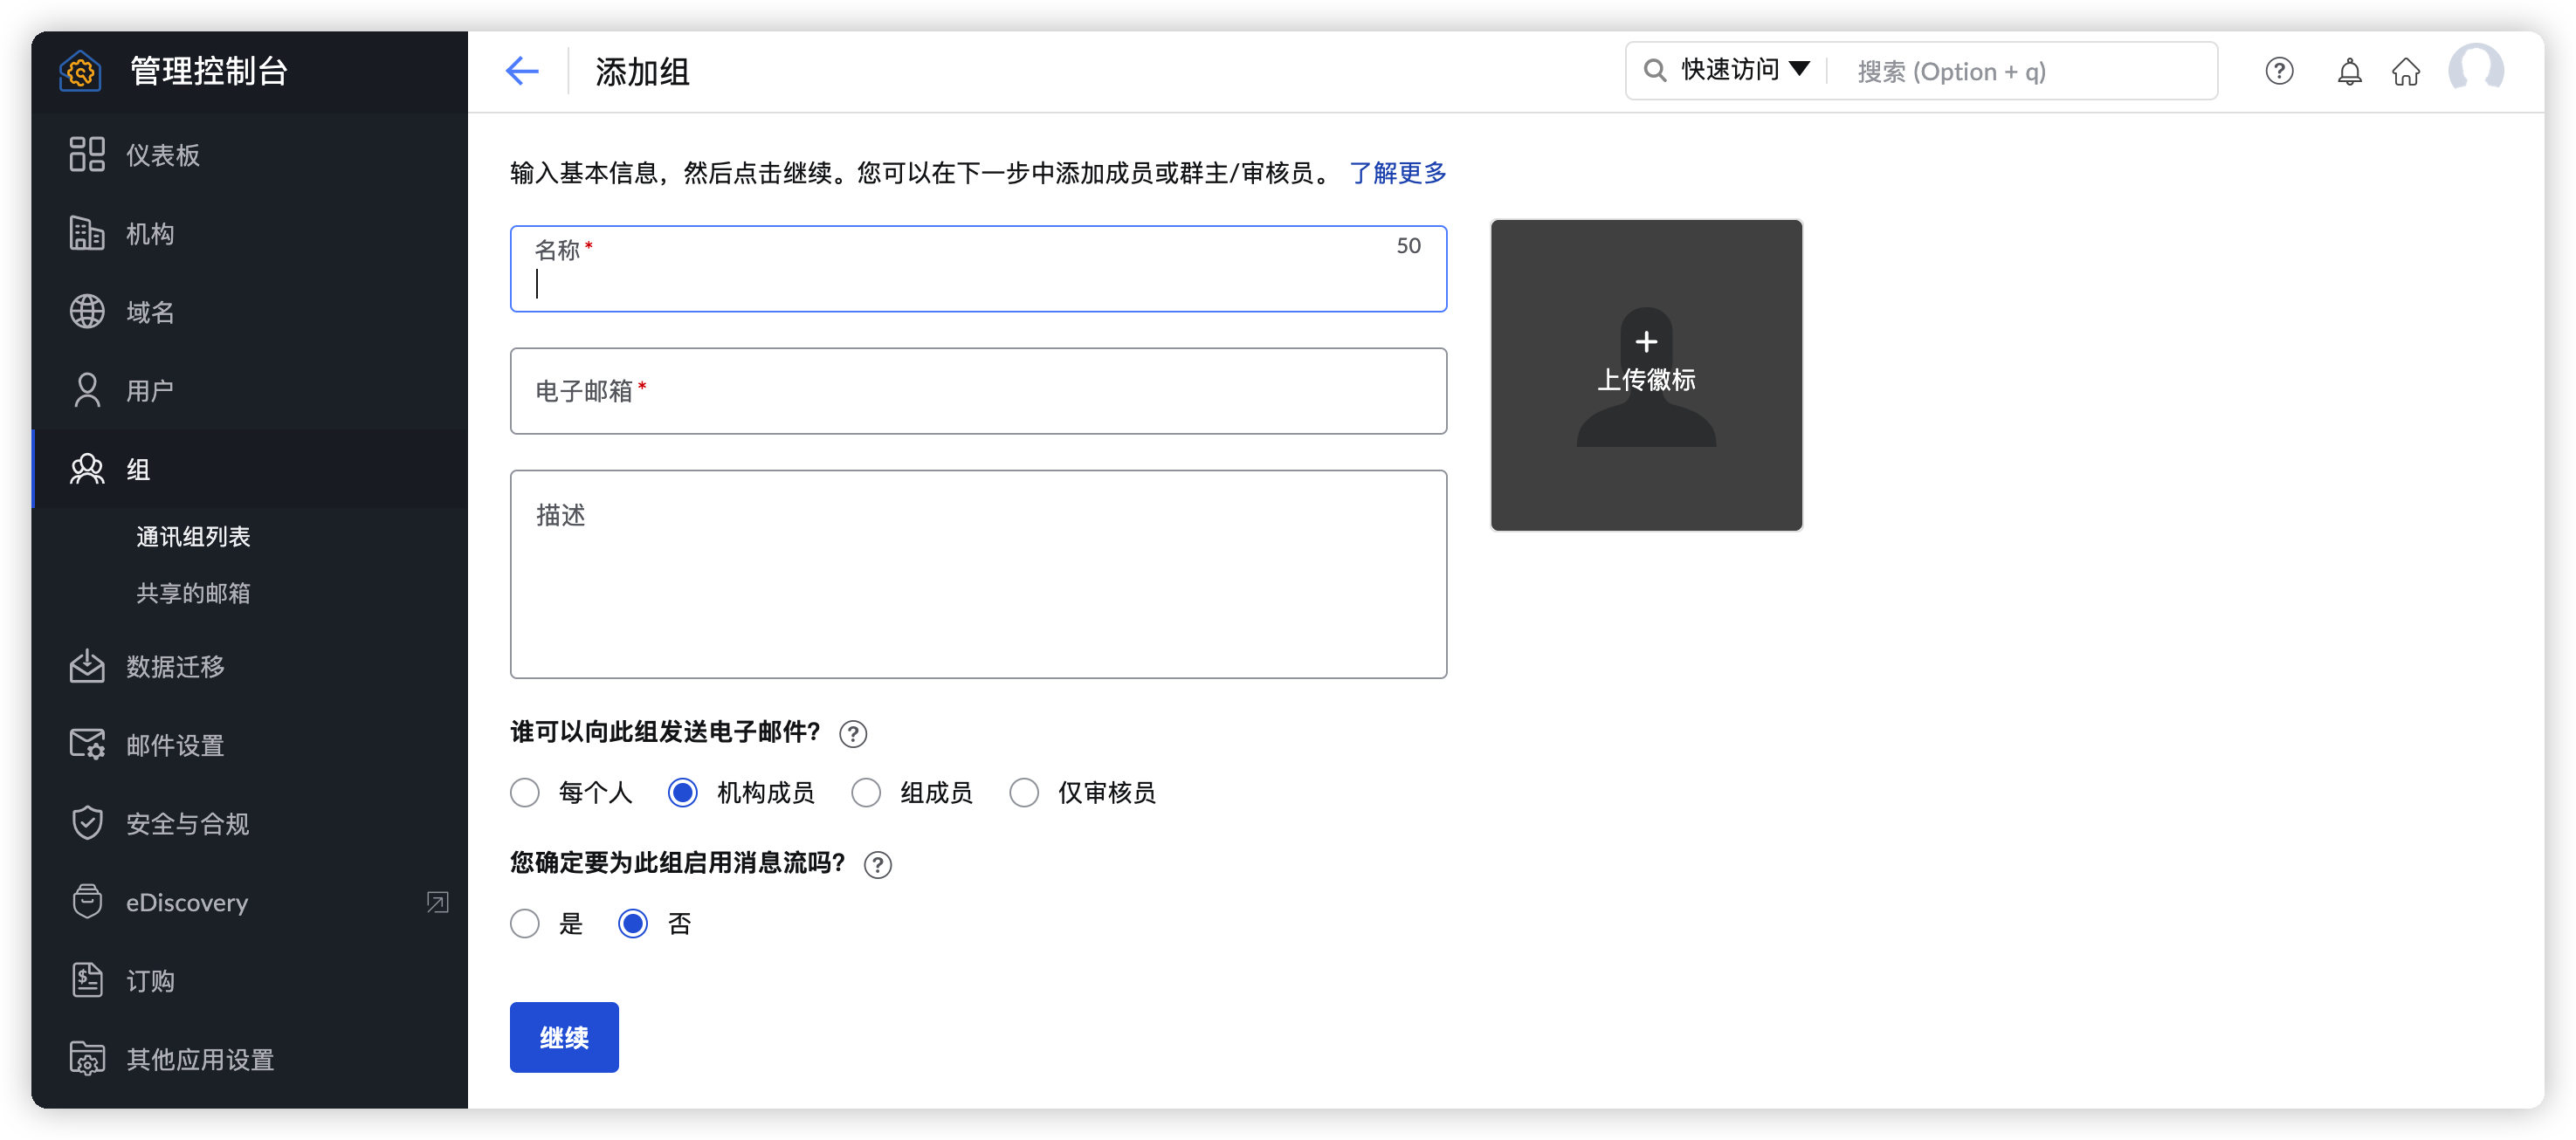The width and height of the screenshot is (2576, 1140).
Task: Go to home via house icon
Action: (x=2405, y=71)
